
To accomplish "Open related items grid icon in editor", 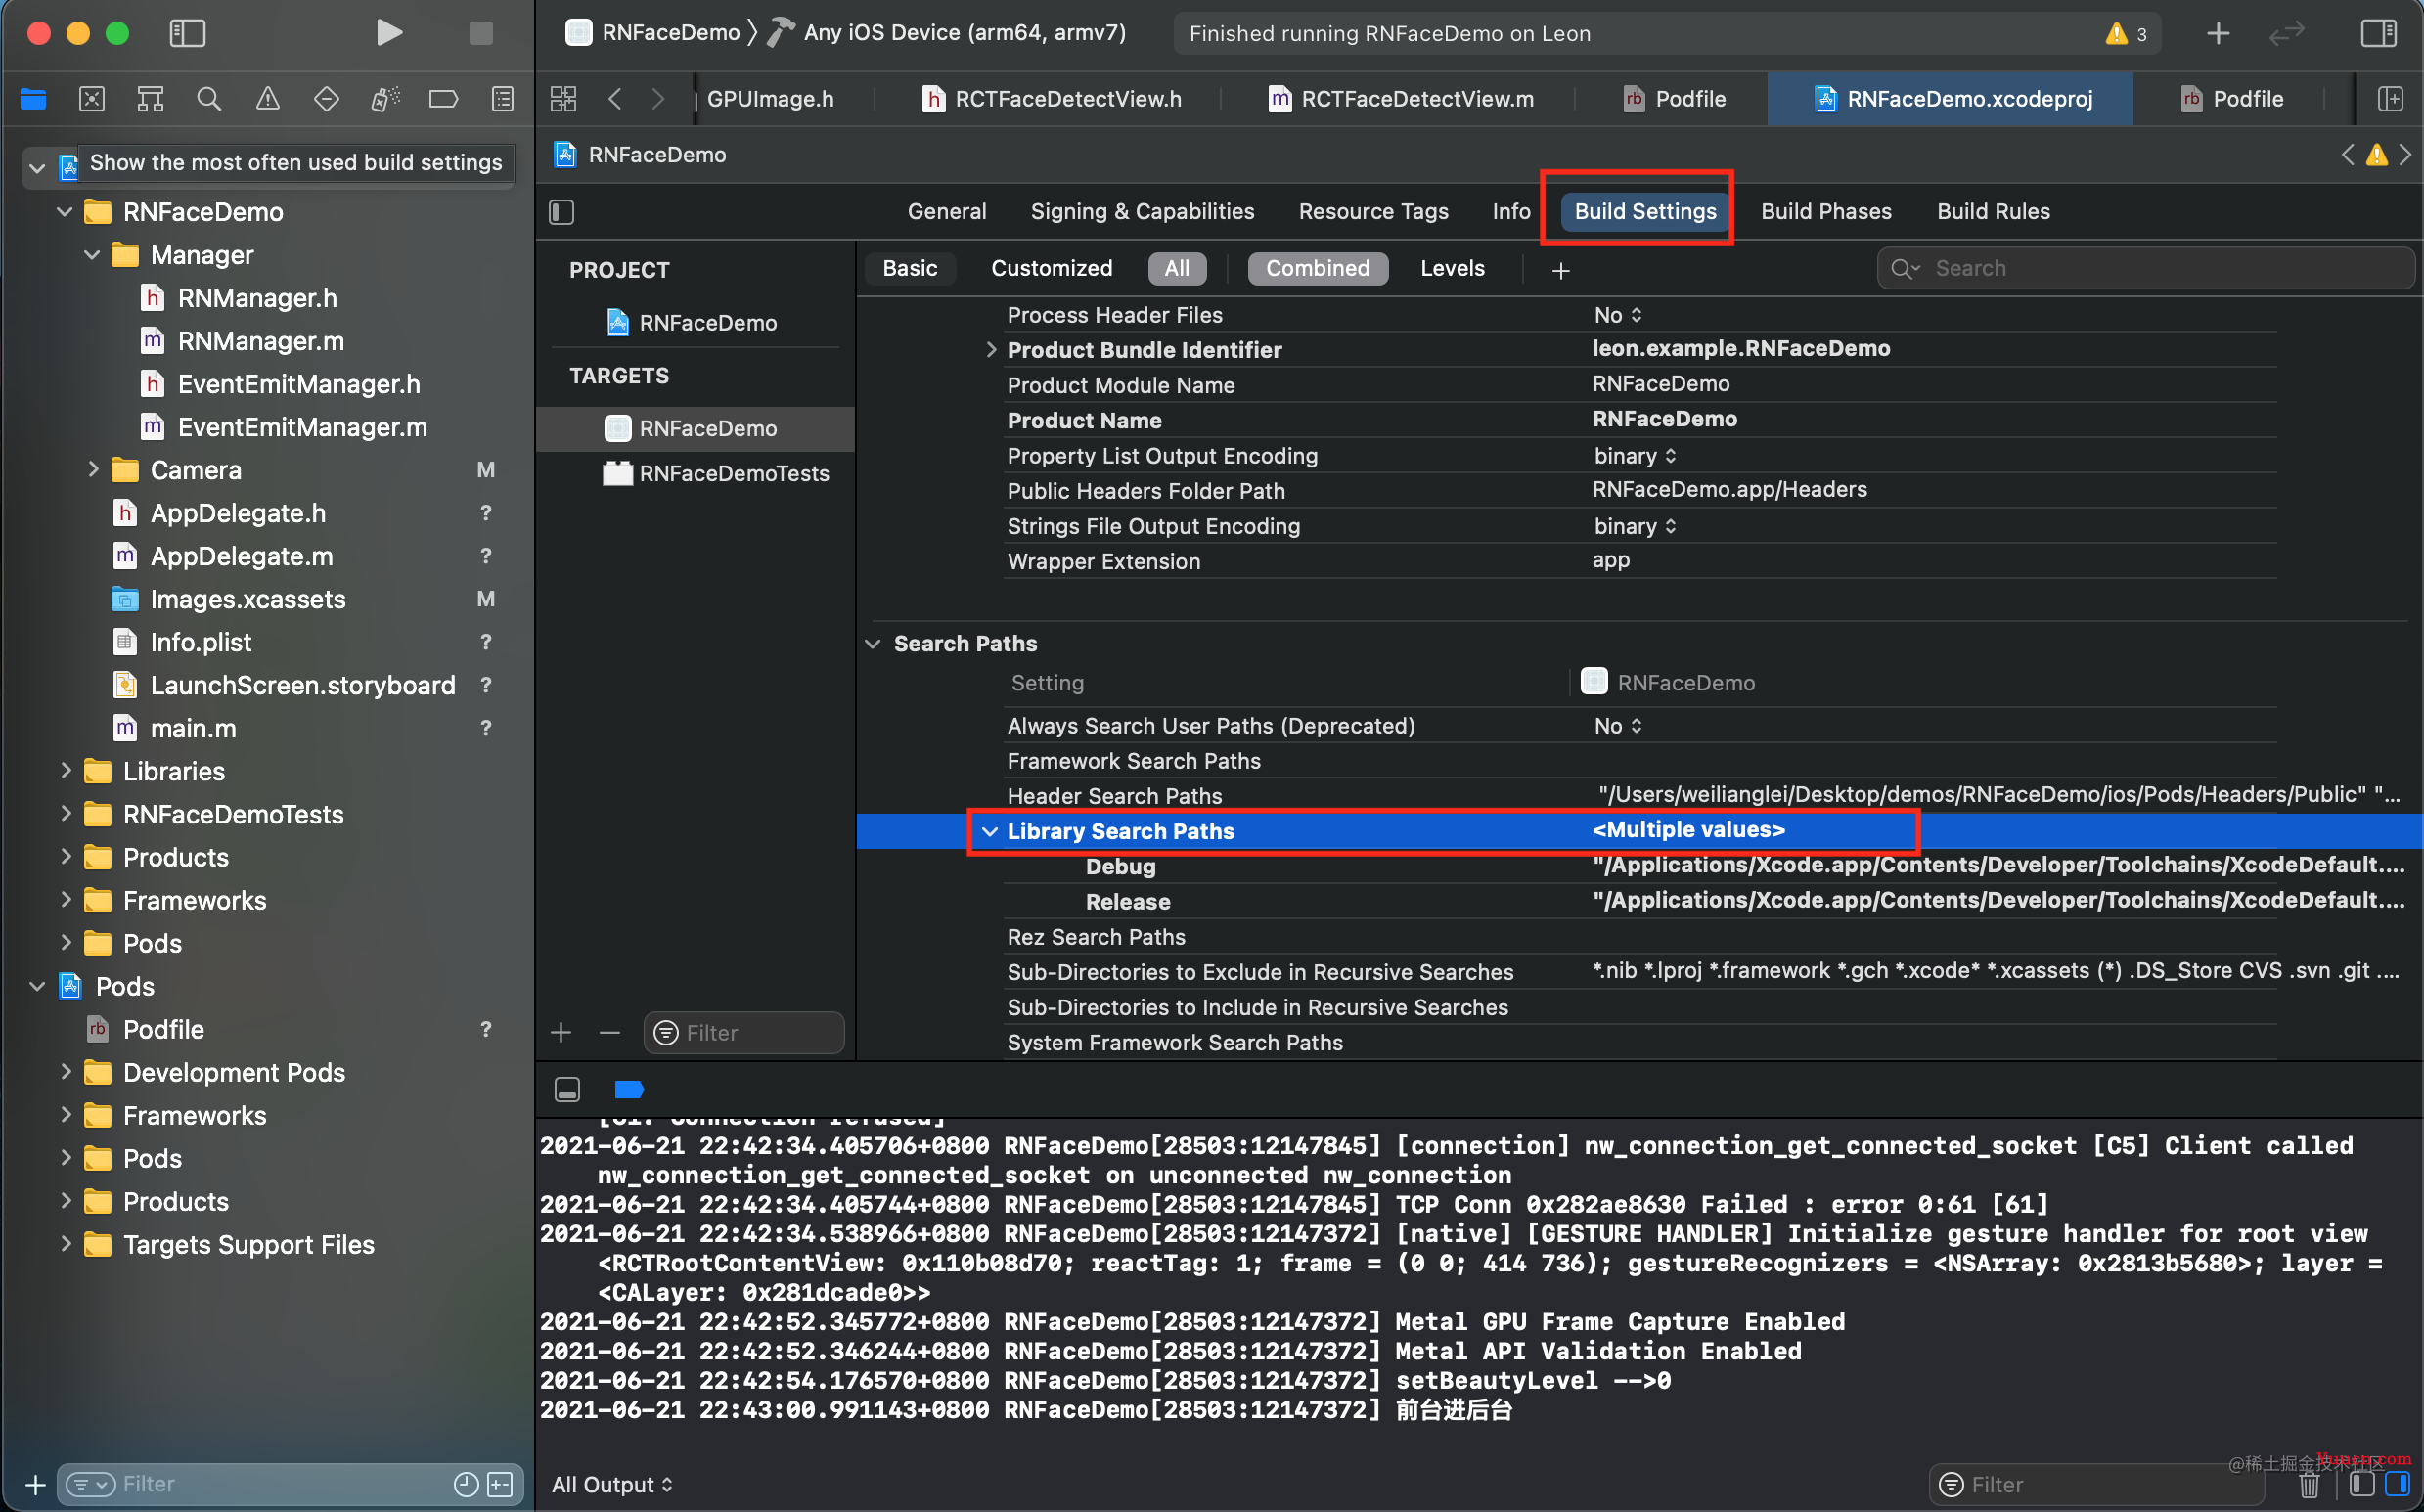I will point(563,99).
